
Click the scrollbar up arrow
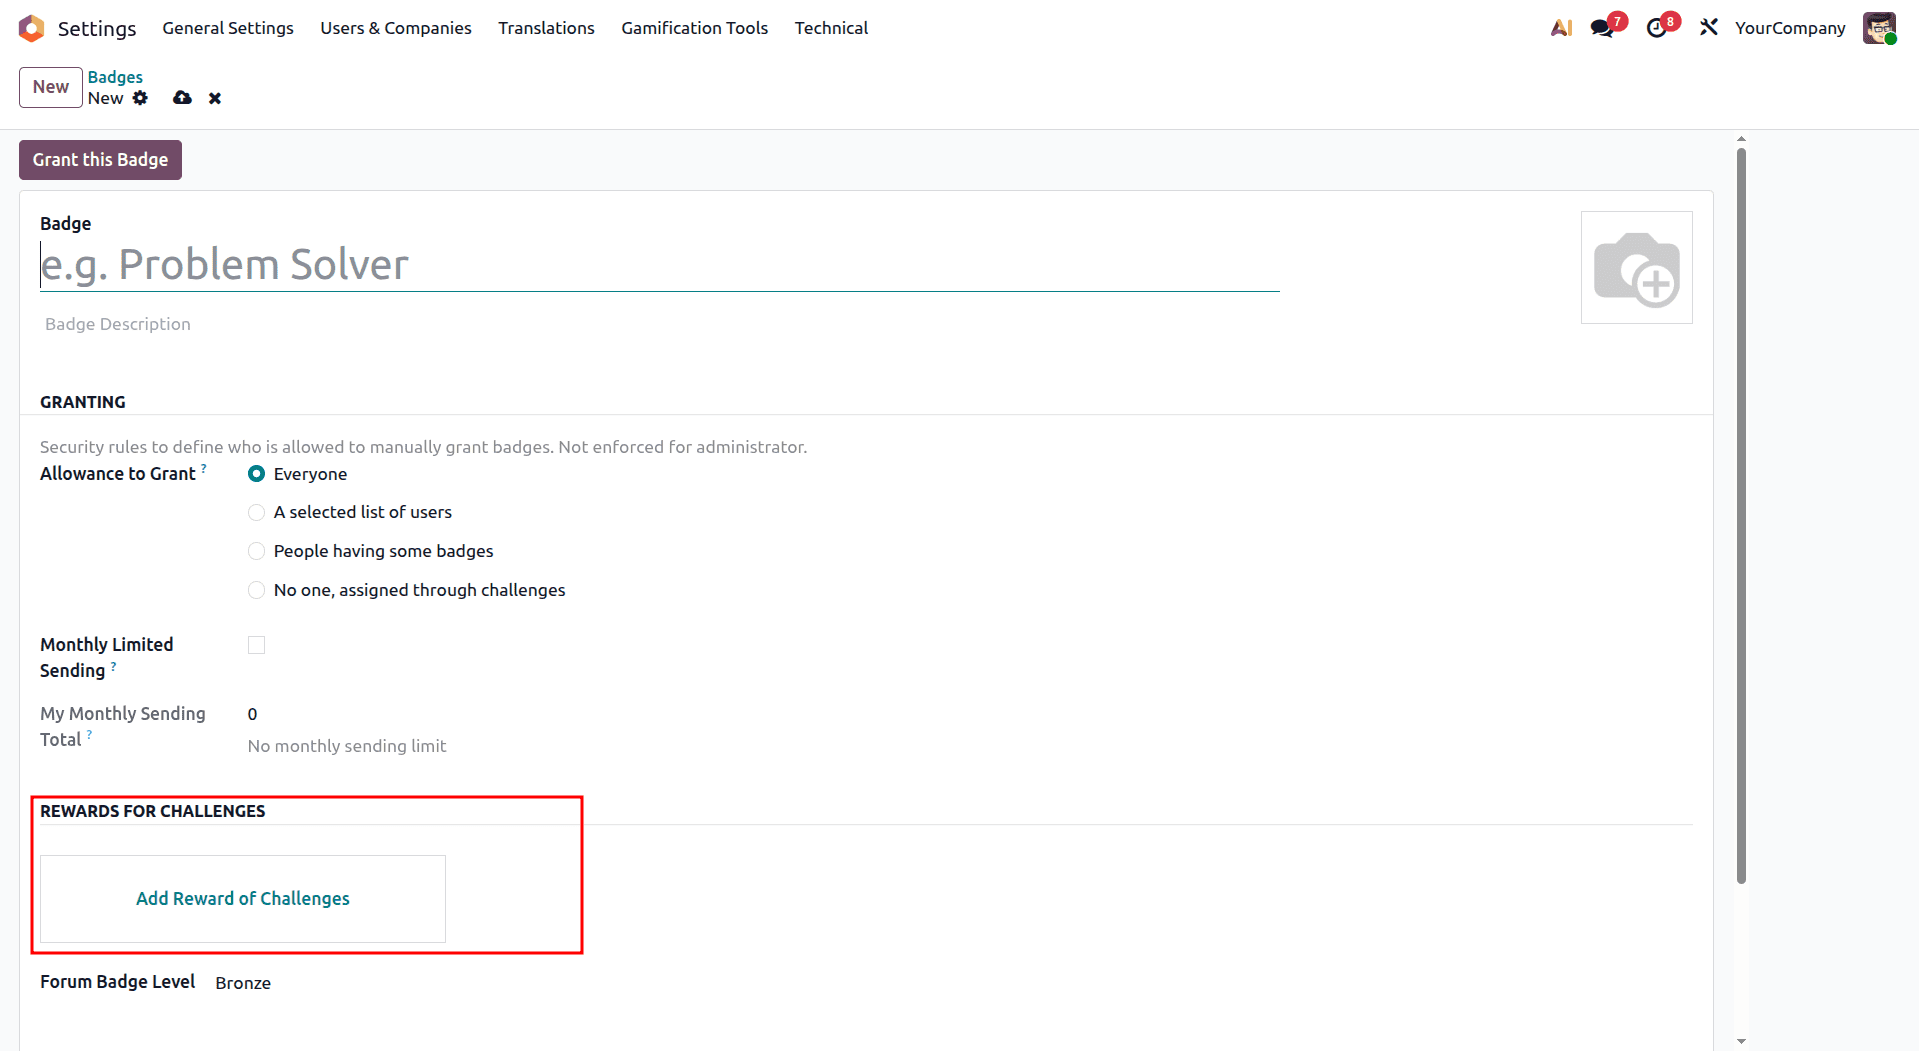coord(1741,139)
